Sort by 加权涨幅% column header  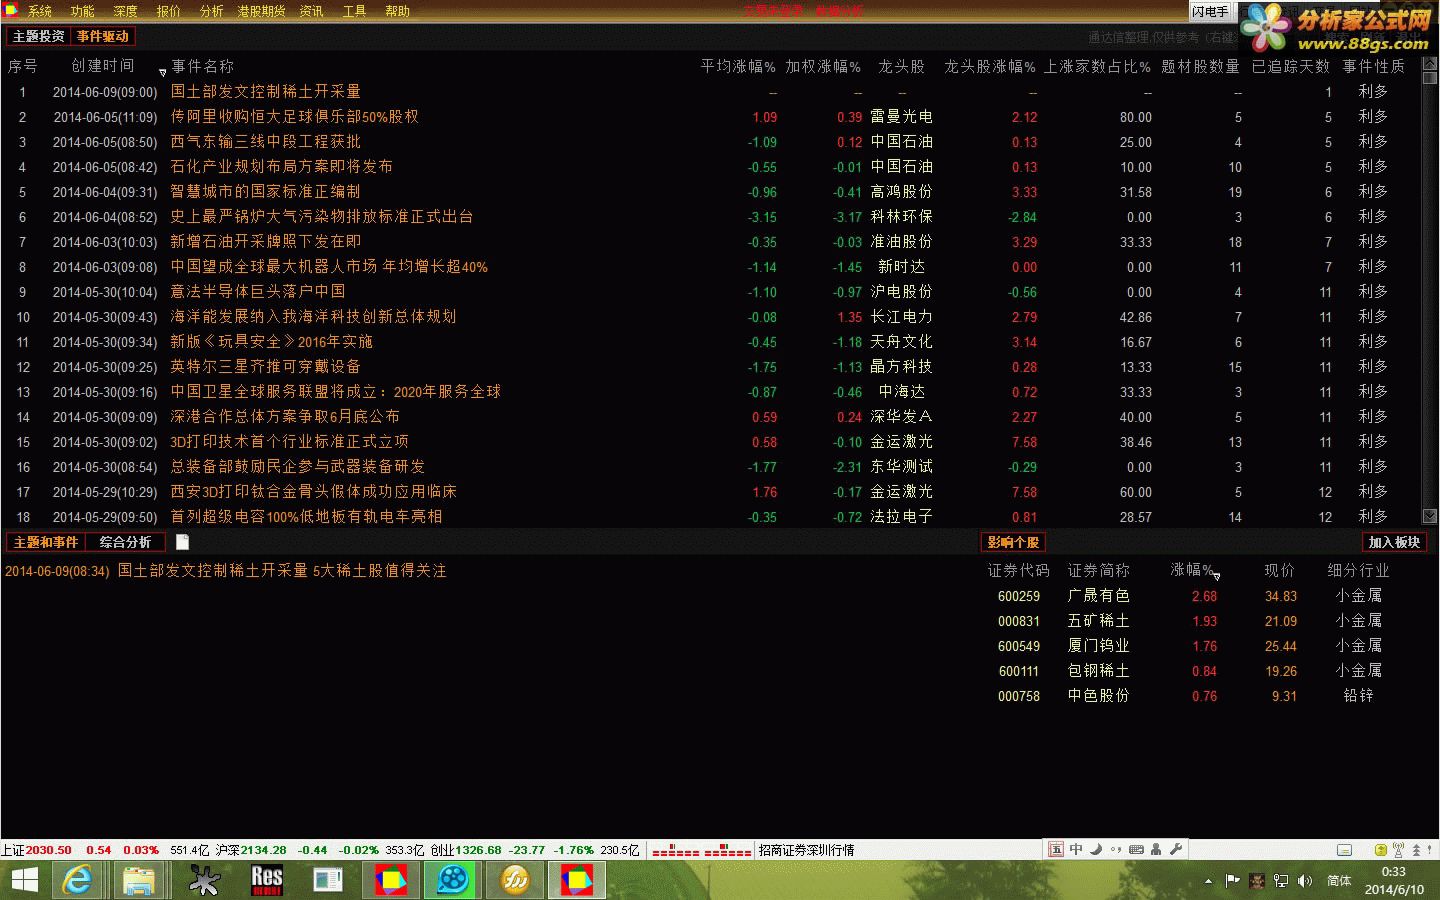(x=823, y=66)
